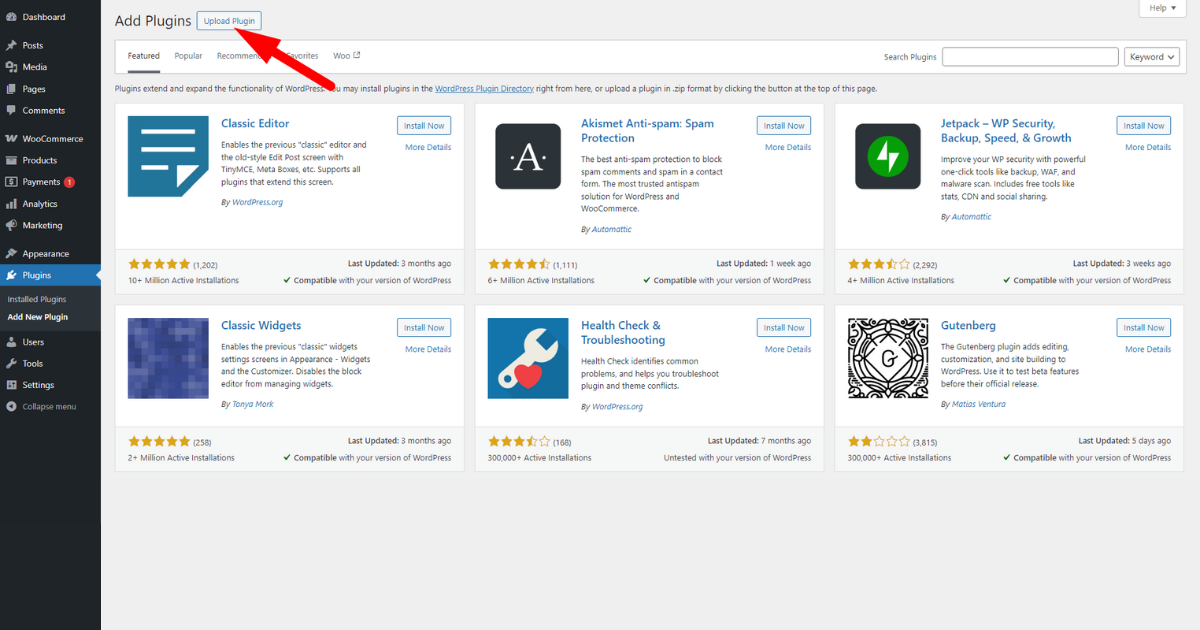This screenshot has width=1200, height=630.
Task: Open More Details for Gutenberg
Action: click(1148, 349)
